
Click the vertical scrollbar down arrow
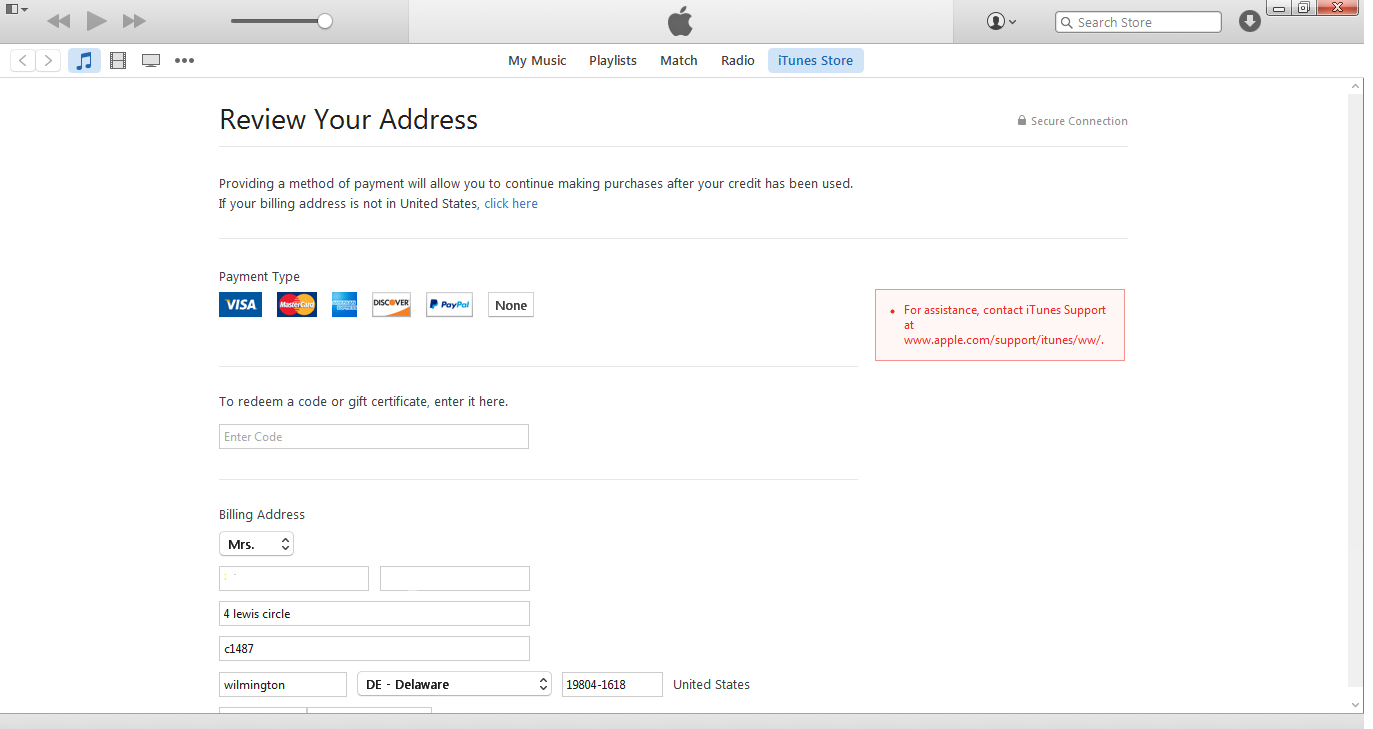1355,704
